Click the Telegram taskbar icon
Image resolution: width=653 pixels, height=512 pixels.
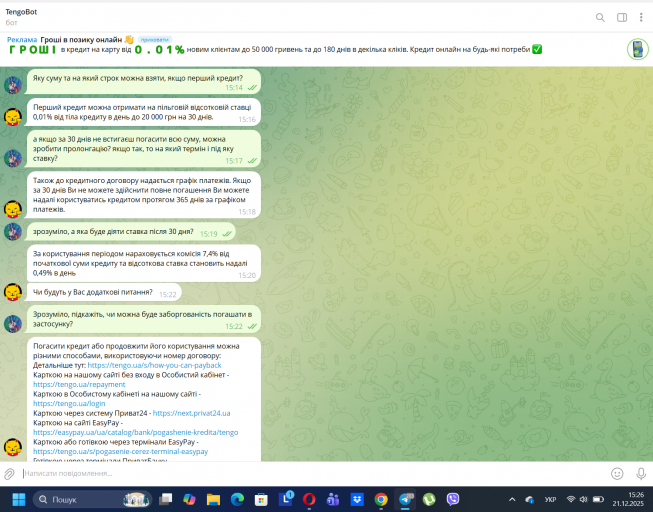[405, 499]
